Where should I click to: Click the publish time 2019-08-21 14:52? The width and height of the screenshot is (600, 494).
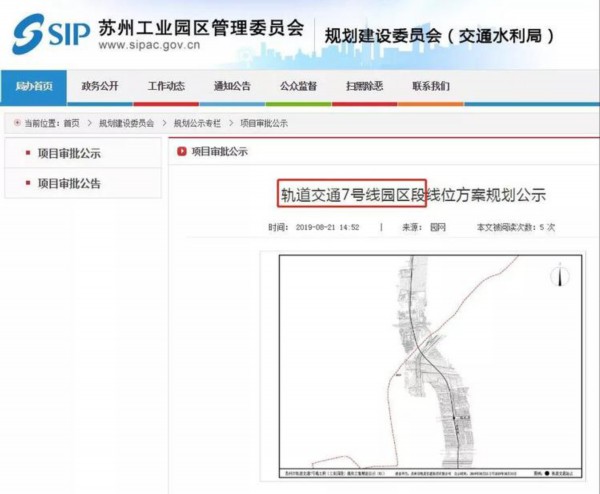[328, 227]
